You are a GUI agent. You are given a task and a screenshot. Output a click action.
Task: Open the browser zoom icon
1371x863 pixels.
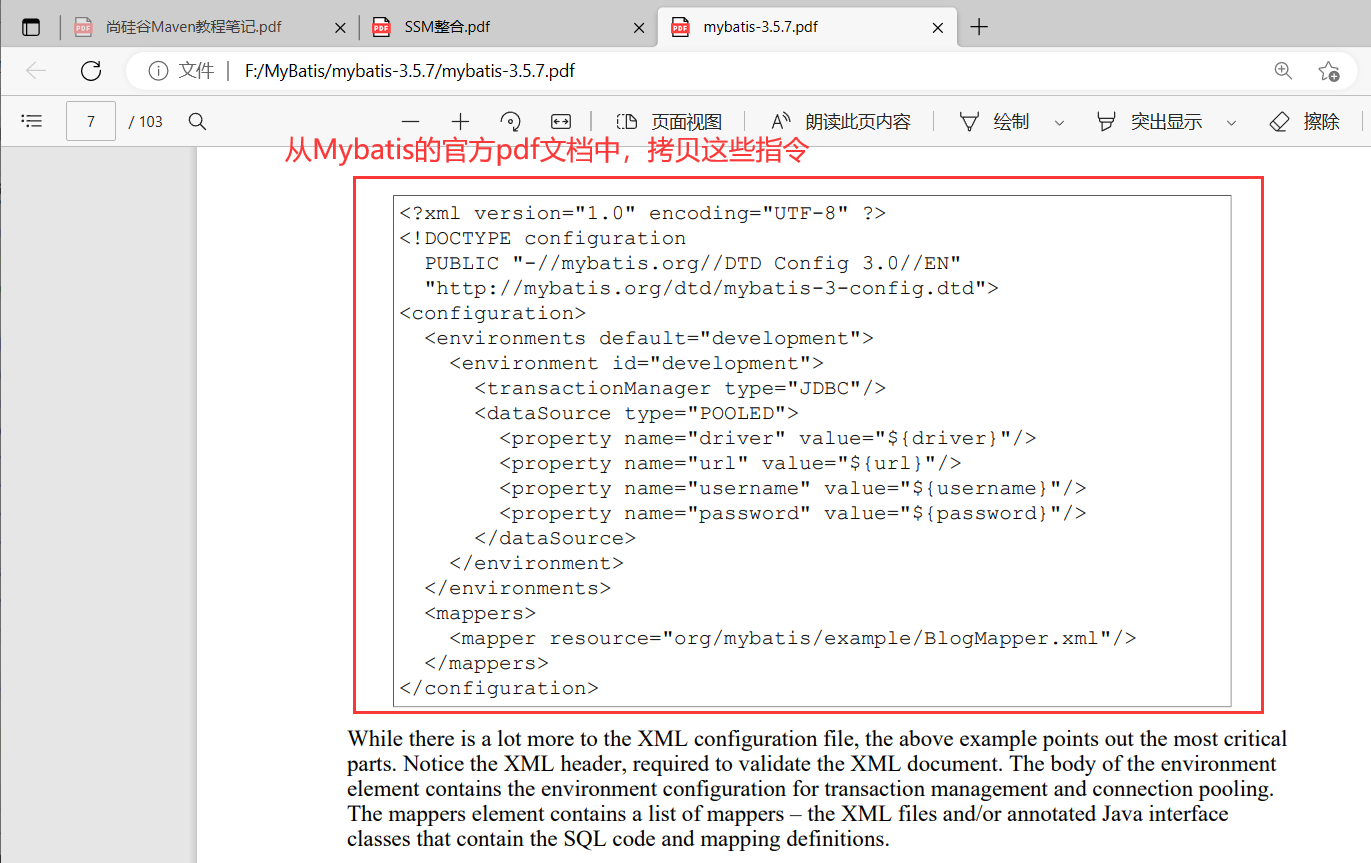tap(1283, 71)
